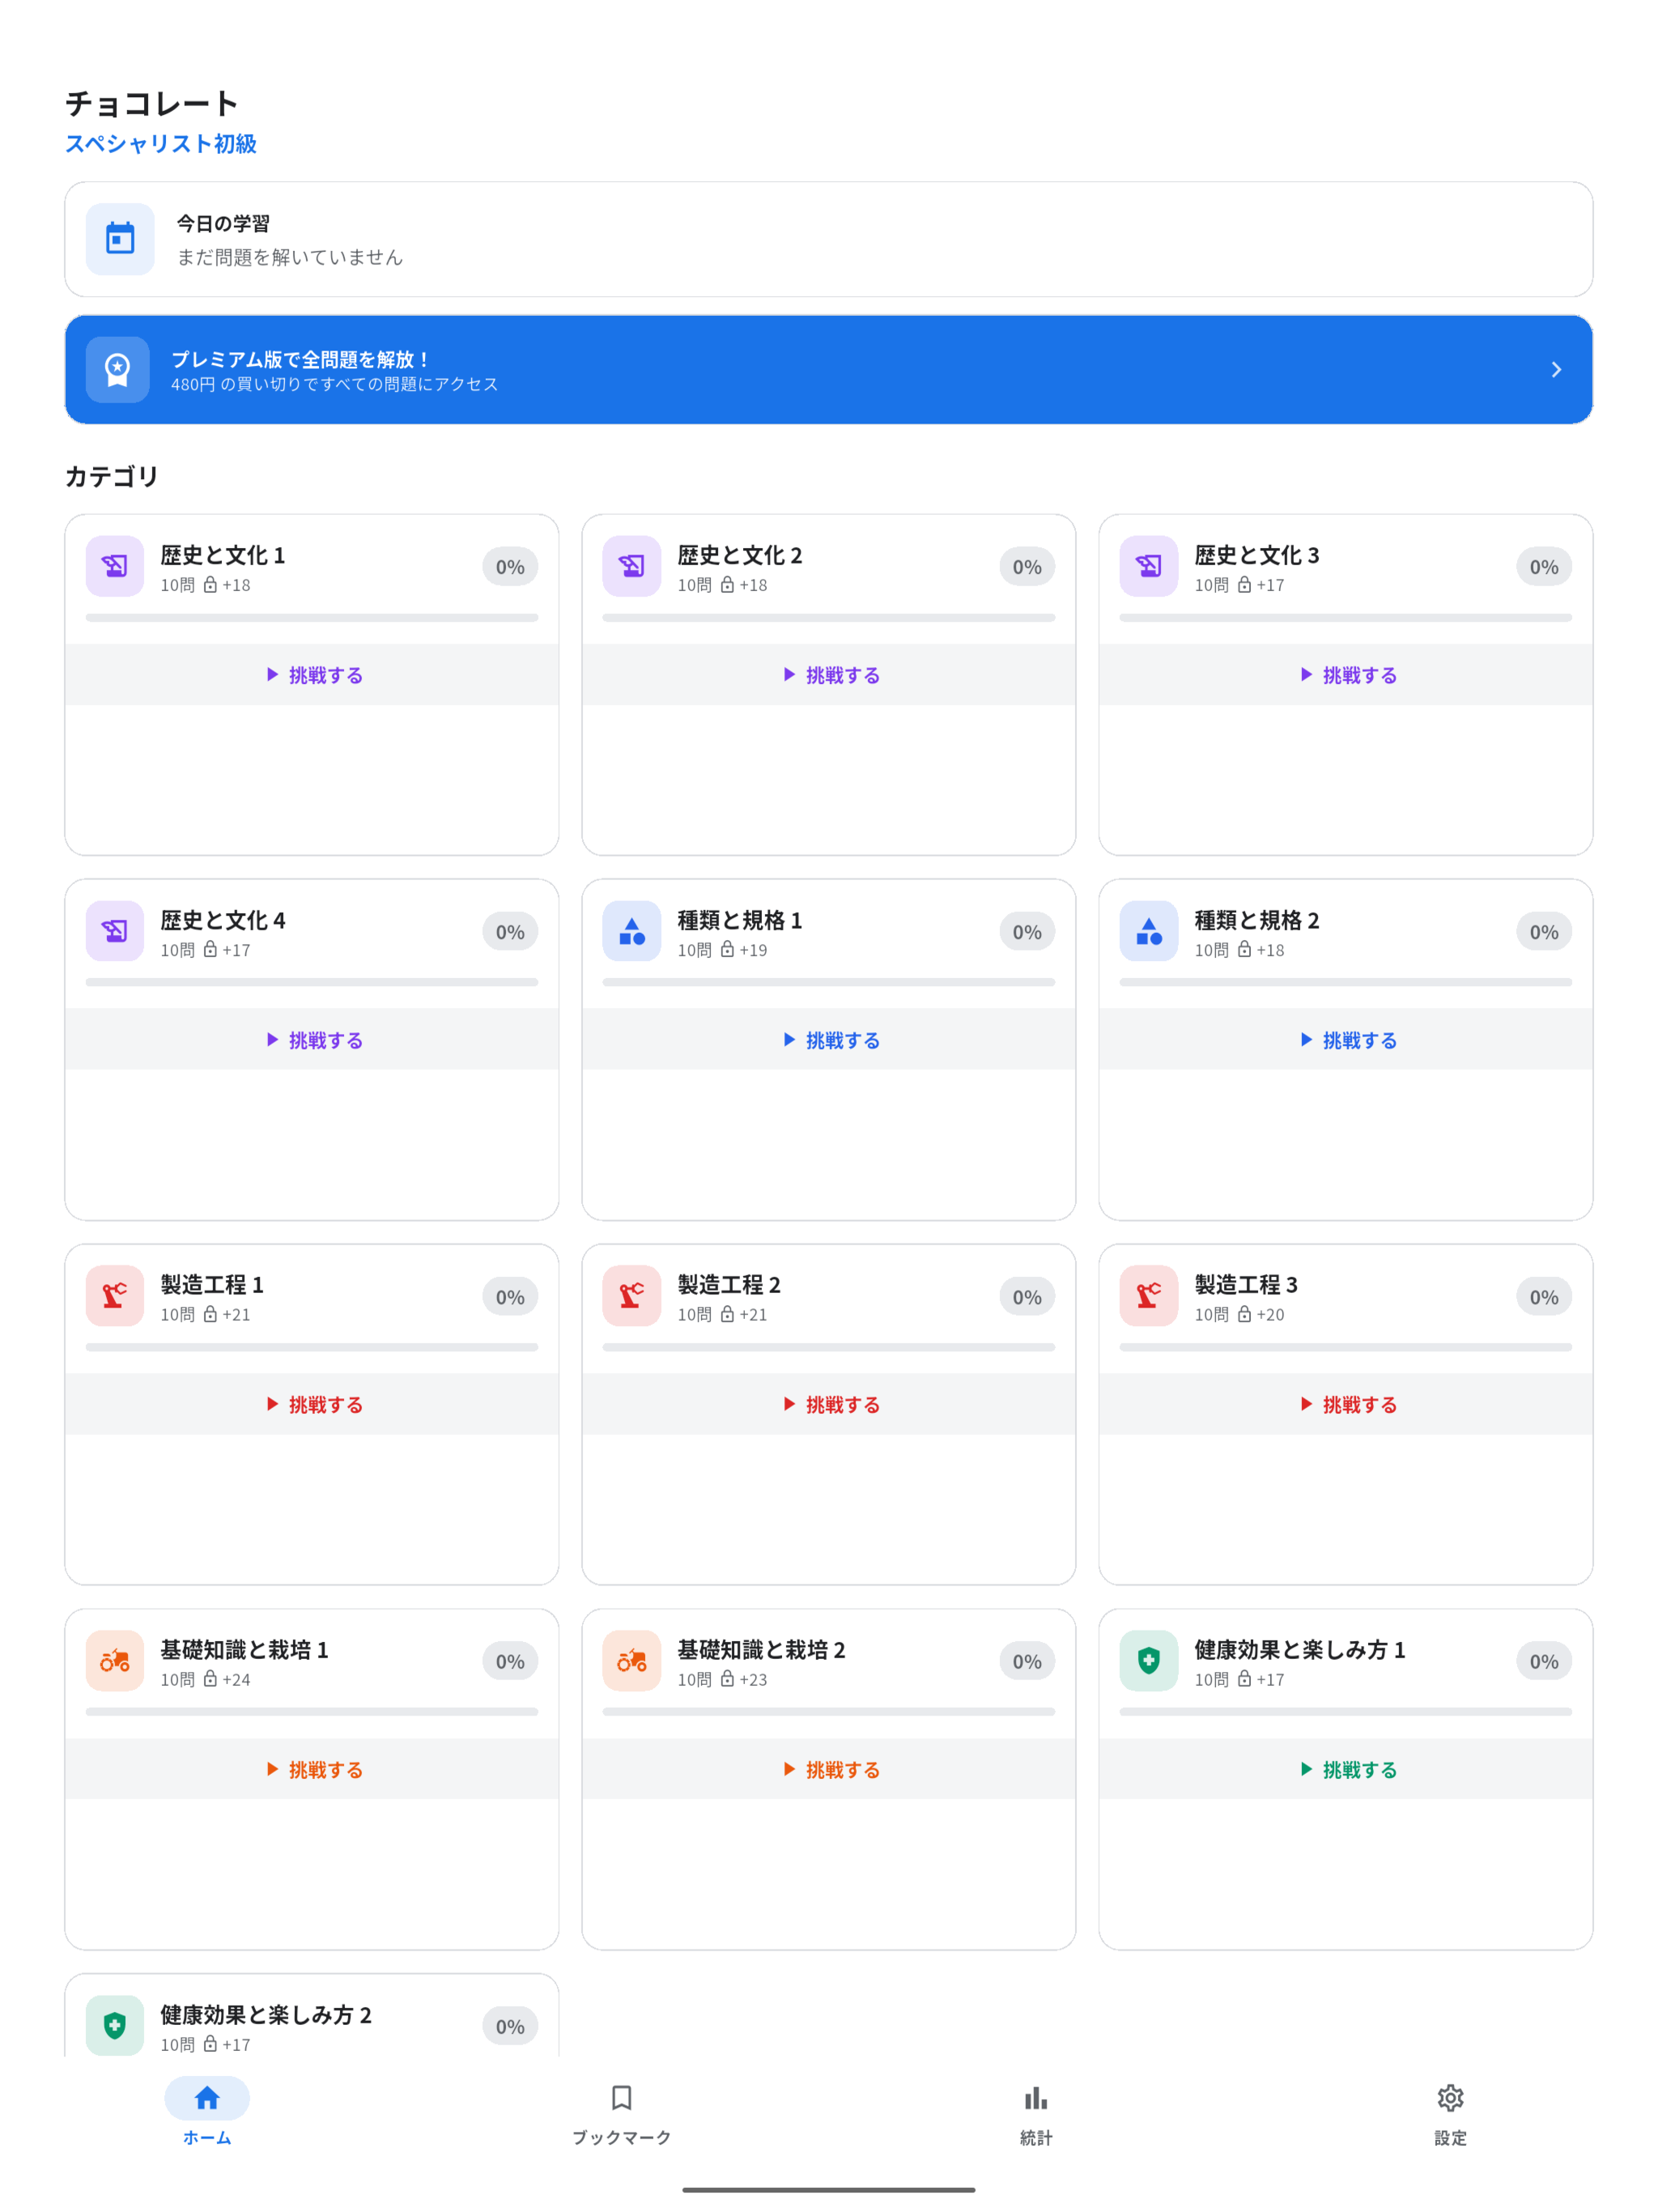Tap the 歴史と文化 2 category icon
The height and width of the screenshot is (2212, 1658).
point(632,566)
